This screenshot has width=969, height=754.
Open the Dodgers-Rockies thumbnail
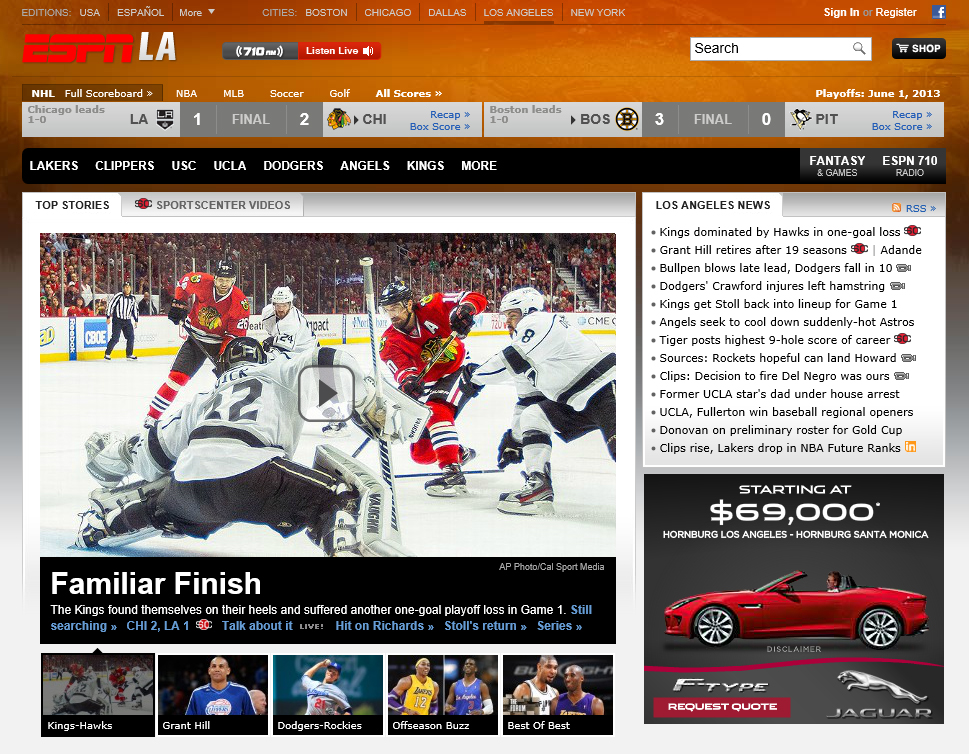pyautogui.click(x=328, y=695)
